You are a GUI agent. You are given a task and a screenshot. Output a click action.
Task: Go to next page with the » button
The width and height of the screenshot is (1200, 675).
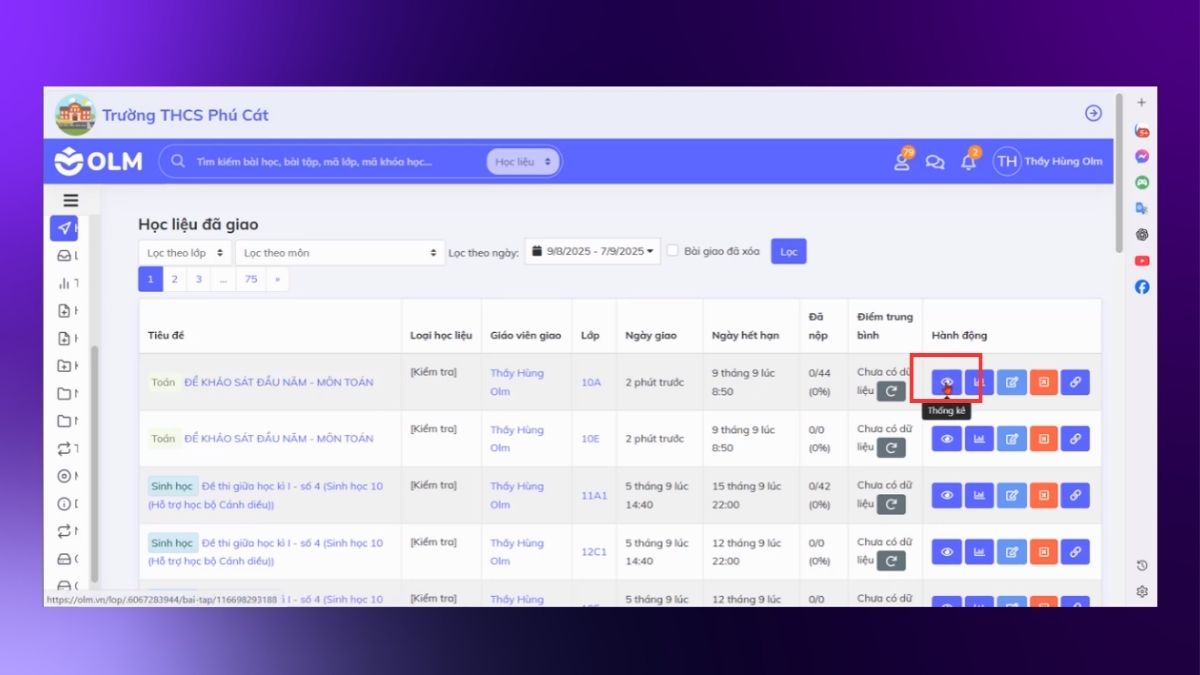[277, 279]
